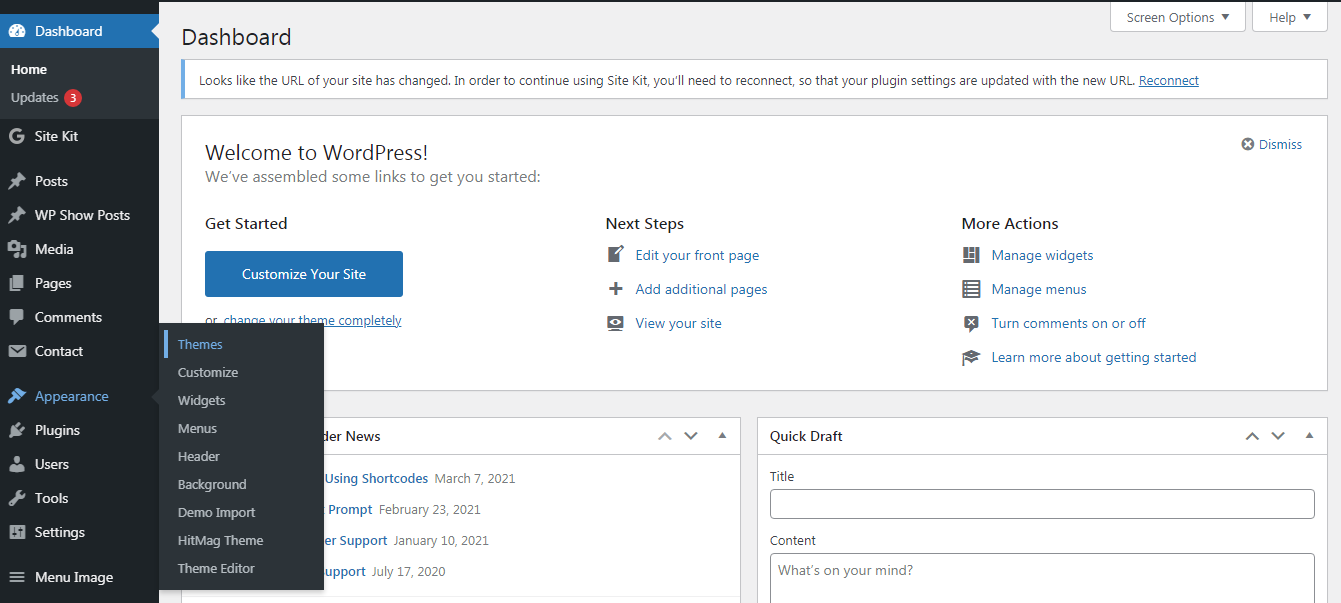This screenshot has height=603, width=1341.
Task: Click Customize Your Site button
Action: (x=304, y=274)
